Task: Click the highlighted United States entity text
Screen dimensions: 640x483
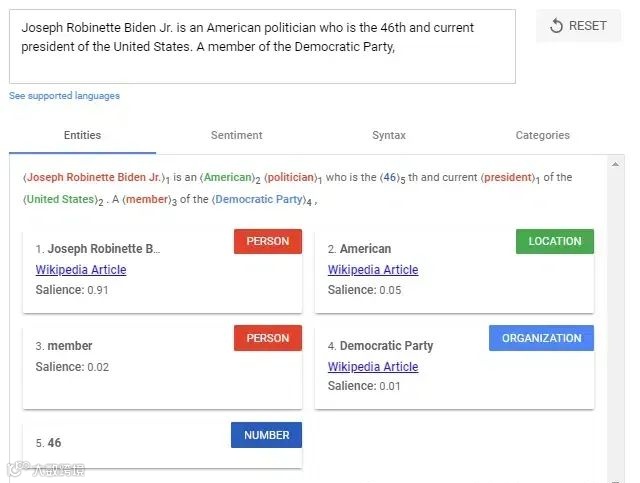Action: click(59, 199)
